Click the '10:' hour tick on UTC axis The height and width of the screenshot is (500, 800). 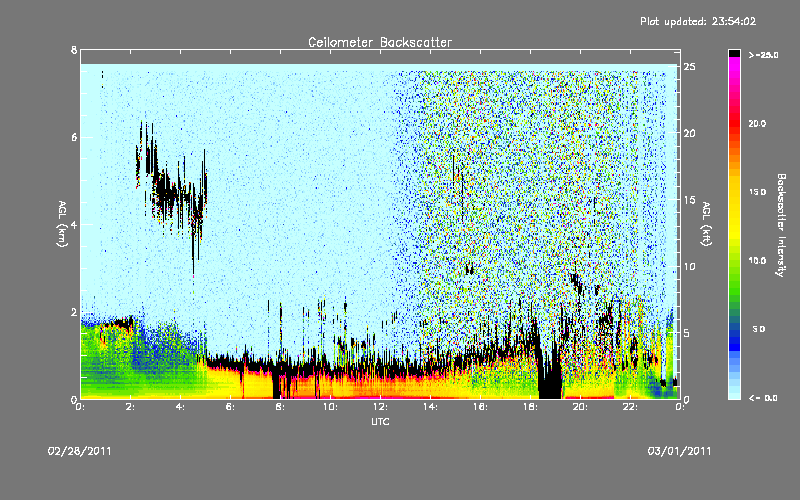click(330, 407)
